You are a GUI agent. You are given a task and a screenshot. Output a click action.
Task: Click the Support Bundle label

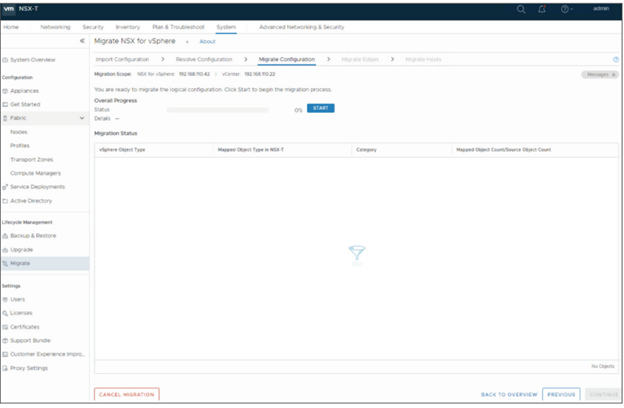tap(30, 341)
